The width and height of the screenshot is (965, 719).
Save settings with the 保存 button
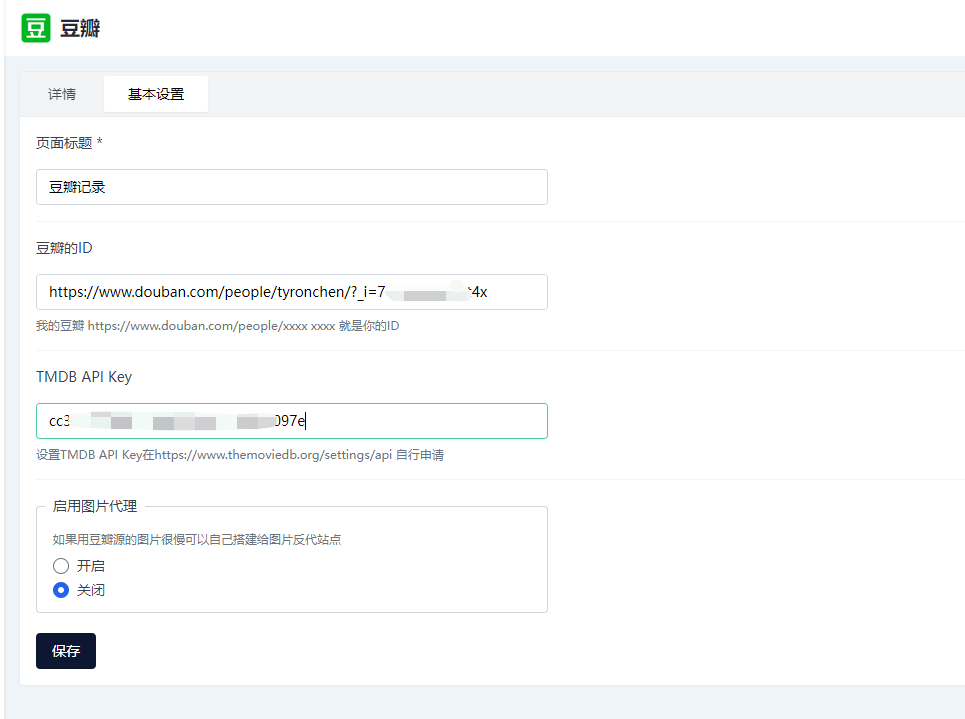click(x=66, y=651)
